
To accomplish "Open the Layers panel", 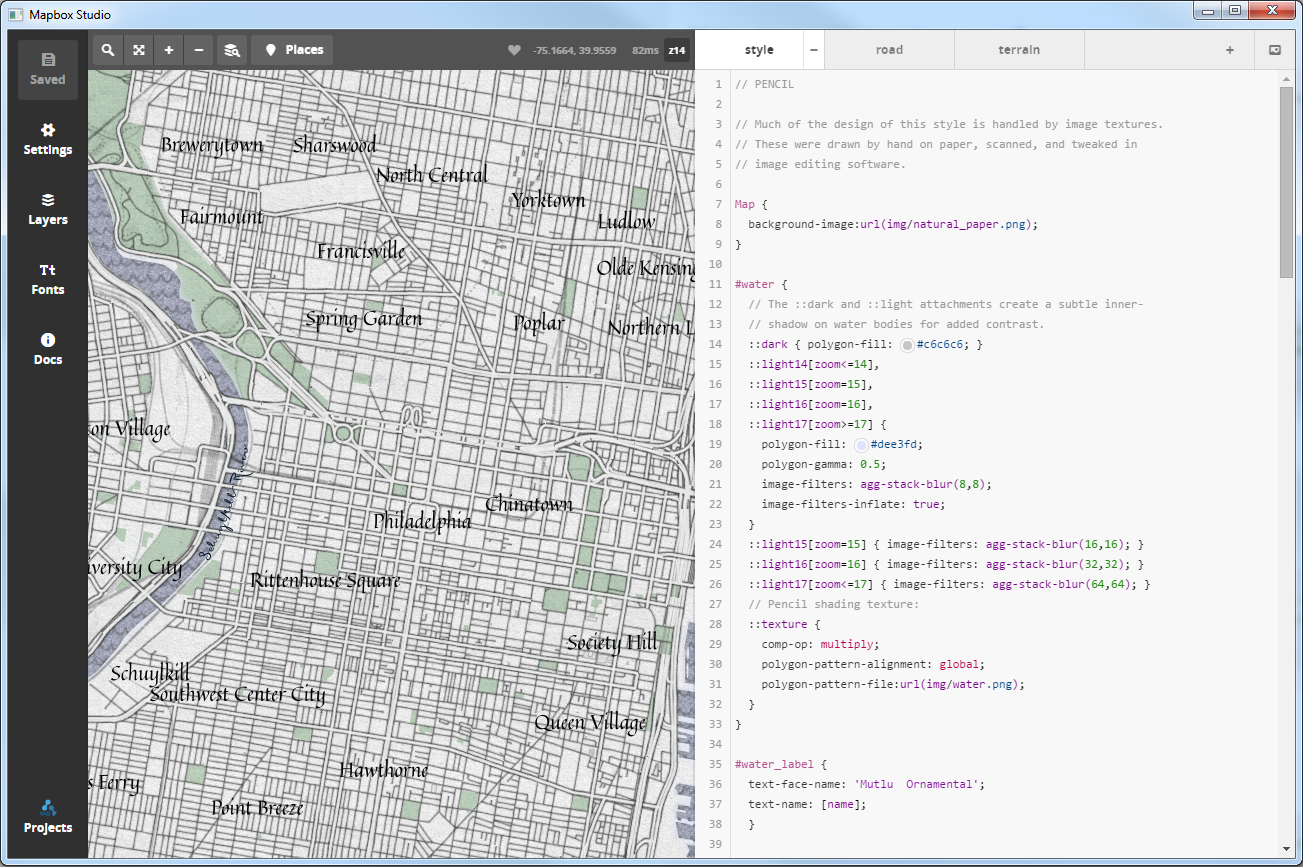I will point(48,210).
